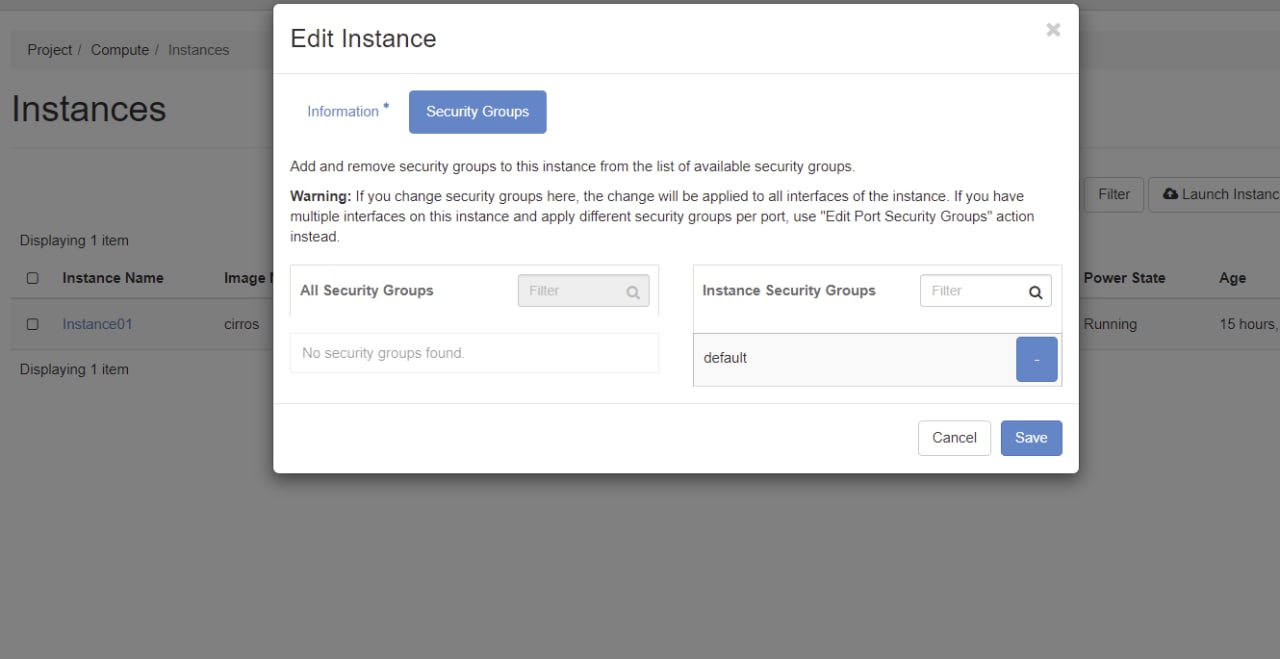Remove the default security group with minus button
This screenshot has height=659, width=1280.
point(1037,359)
